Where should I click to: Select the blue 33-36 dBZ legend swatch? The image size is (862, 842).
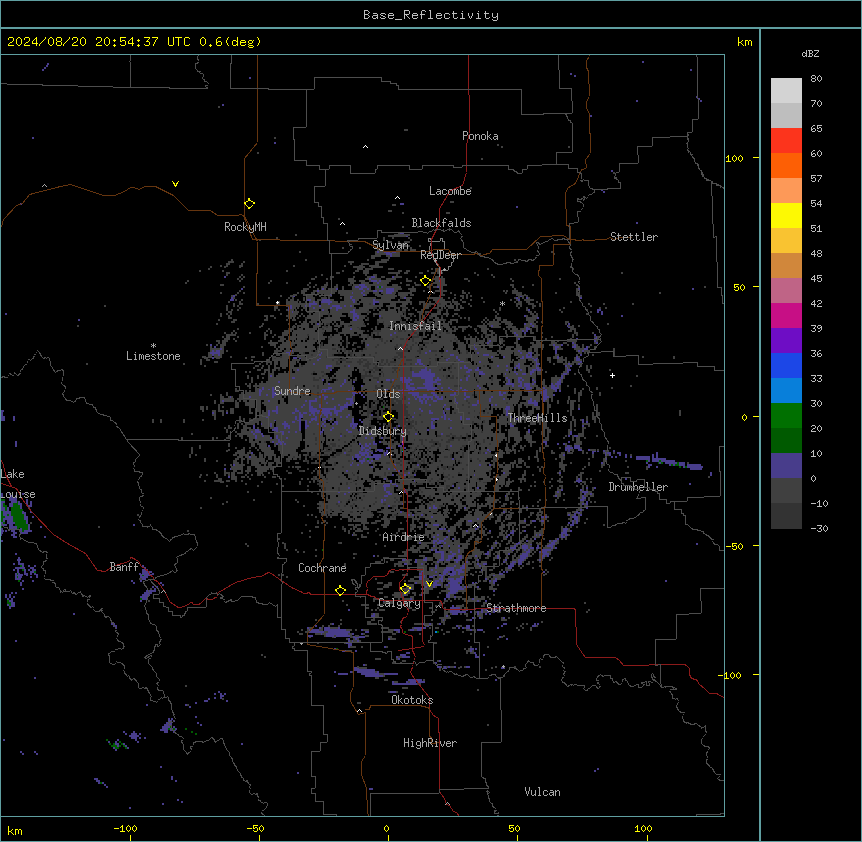(x=786, y=365)
